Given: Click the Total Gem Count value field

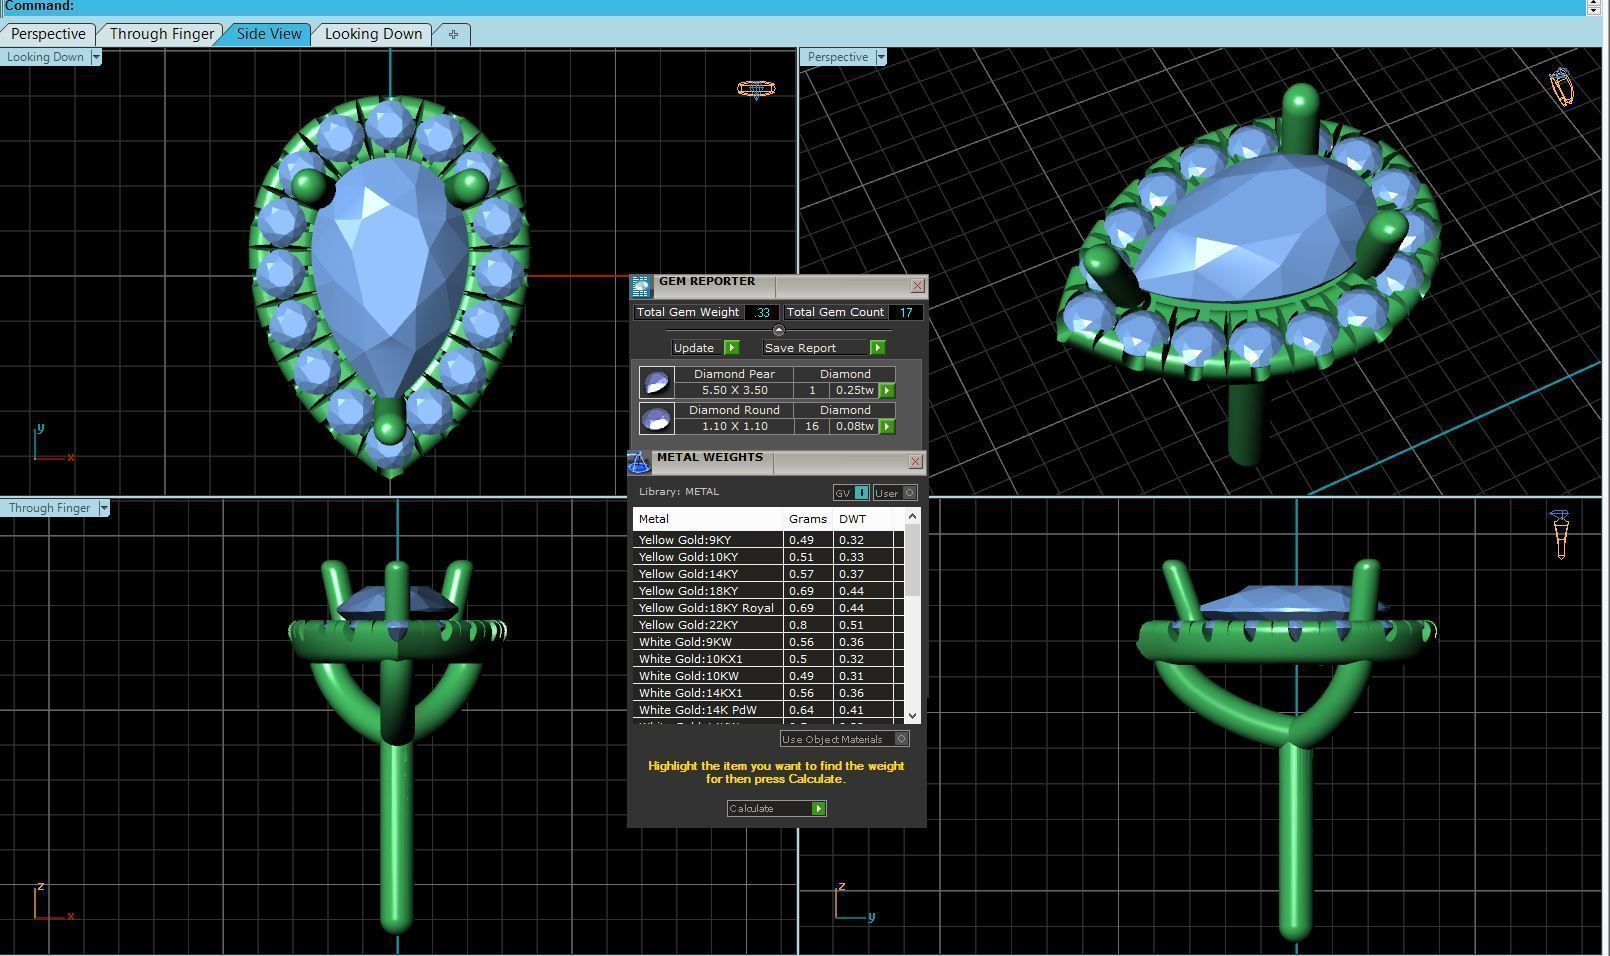Looking at the screenshot, I should click(x=905, y=312).
